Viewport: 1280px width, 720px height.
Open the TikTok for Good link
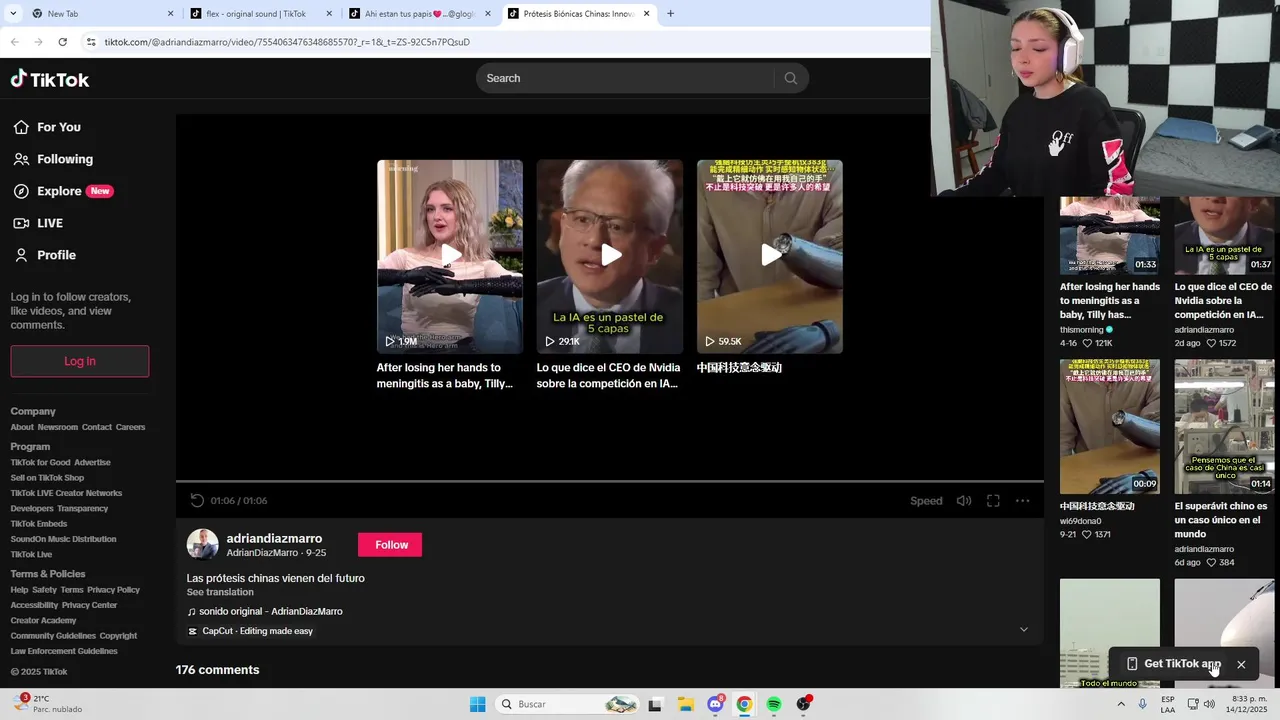coord(40,462)
